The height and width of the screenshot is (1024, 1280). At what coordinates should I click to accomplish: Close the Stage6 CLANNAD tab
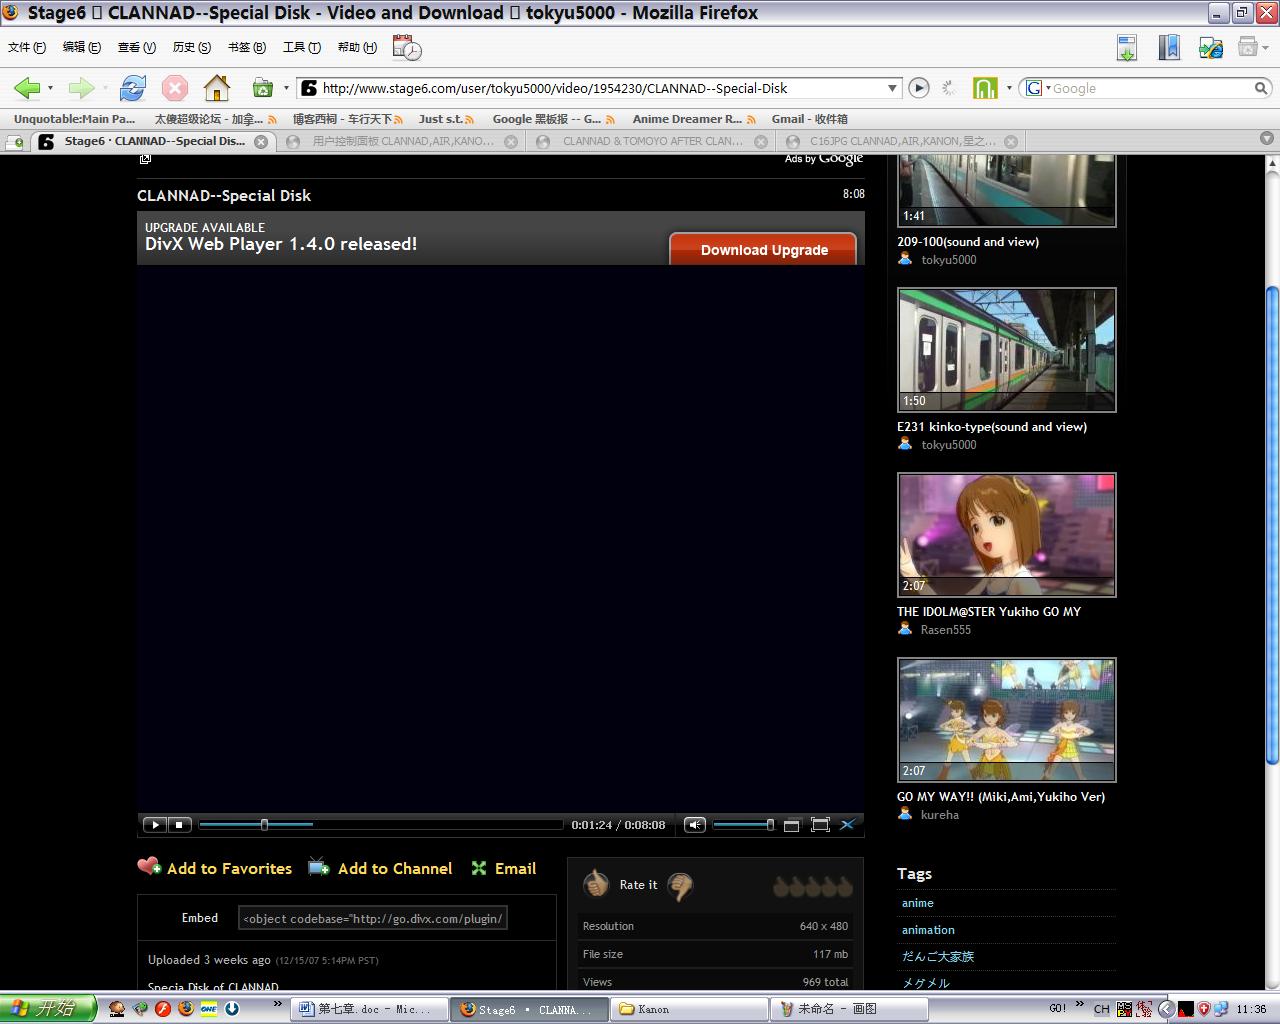pos(261,142)
